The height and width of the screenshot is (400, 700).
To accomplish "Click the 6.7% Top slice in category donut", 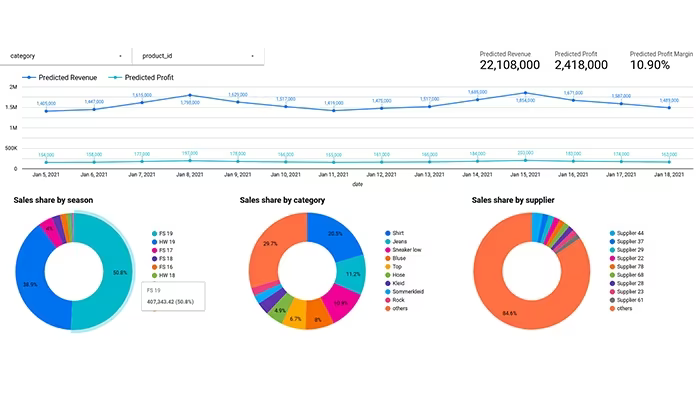I will [x=295, y=315].
